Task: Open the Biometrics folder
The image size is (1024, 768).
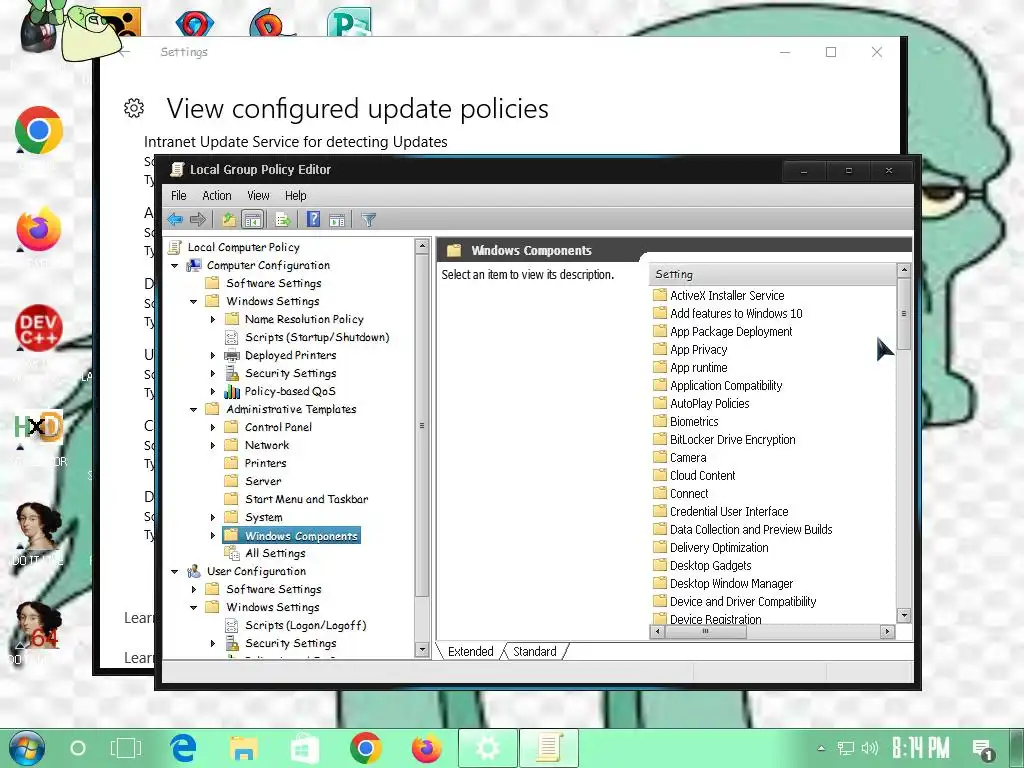Action: click(x=694, y=421)
